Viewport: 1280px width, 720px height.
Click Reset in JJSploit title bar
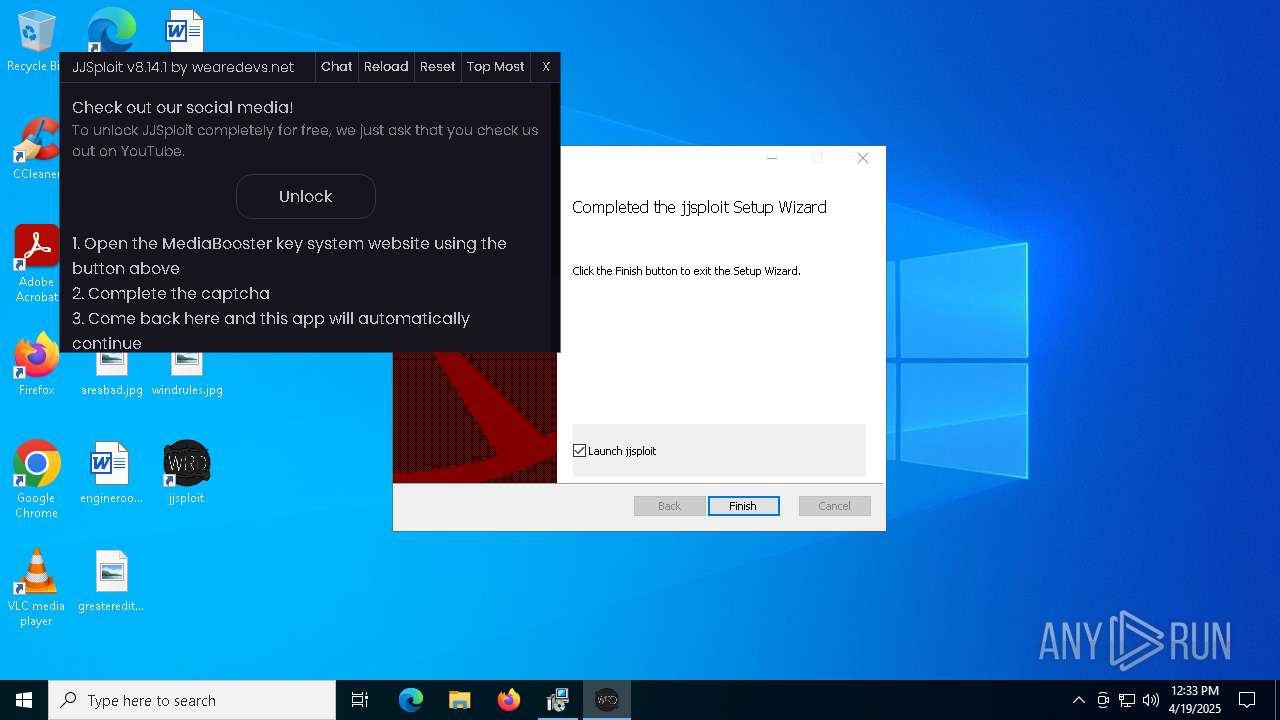(x=437, y=67)
